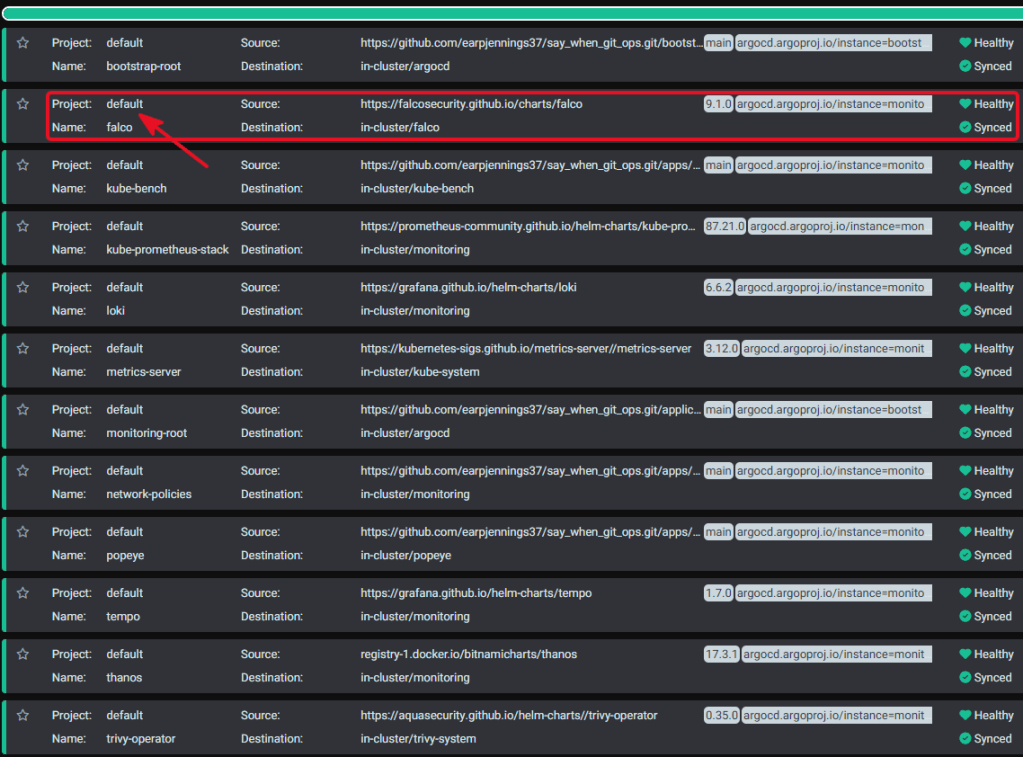The height and width of the screenshot is (757, 1023).
Task: Select destination in-cluster/kube-system
Action: 420,372
